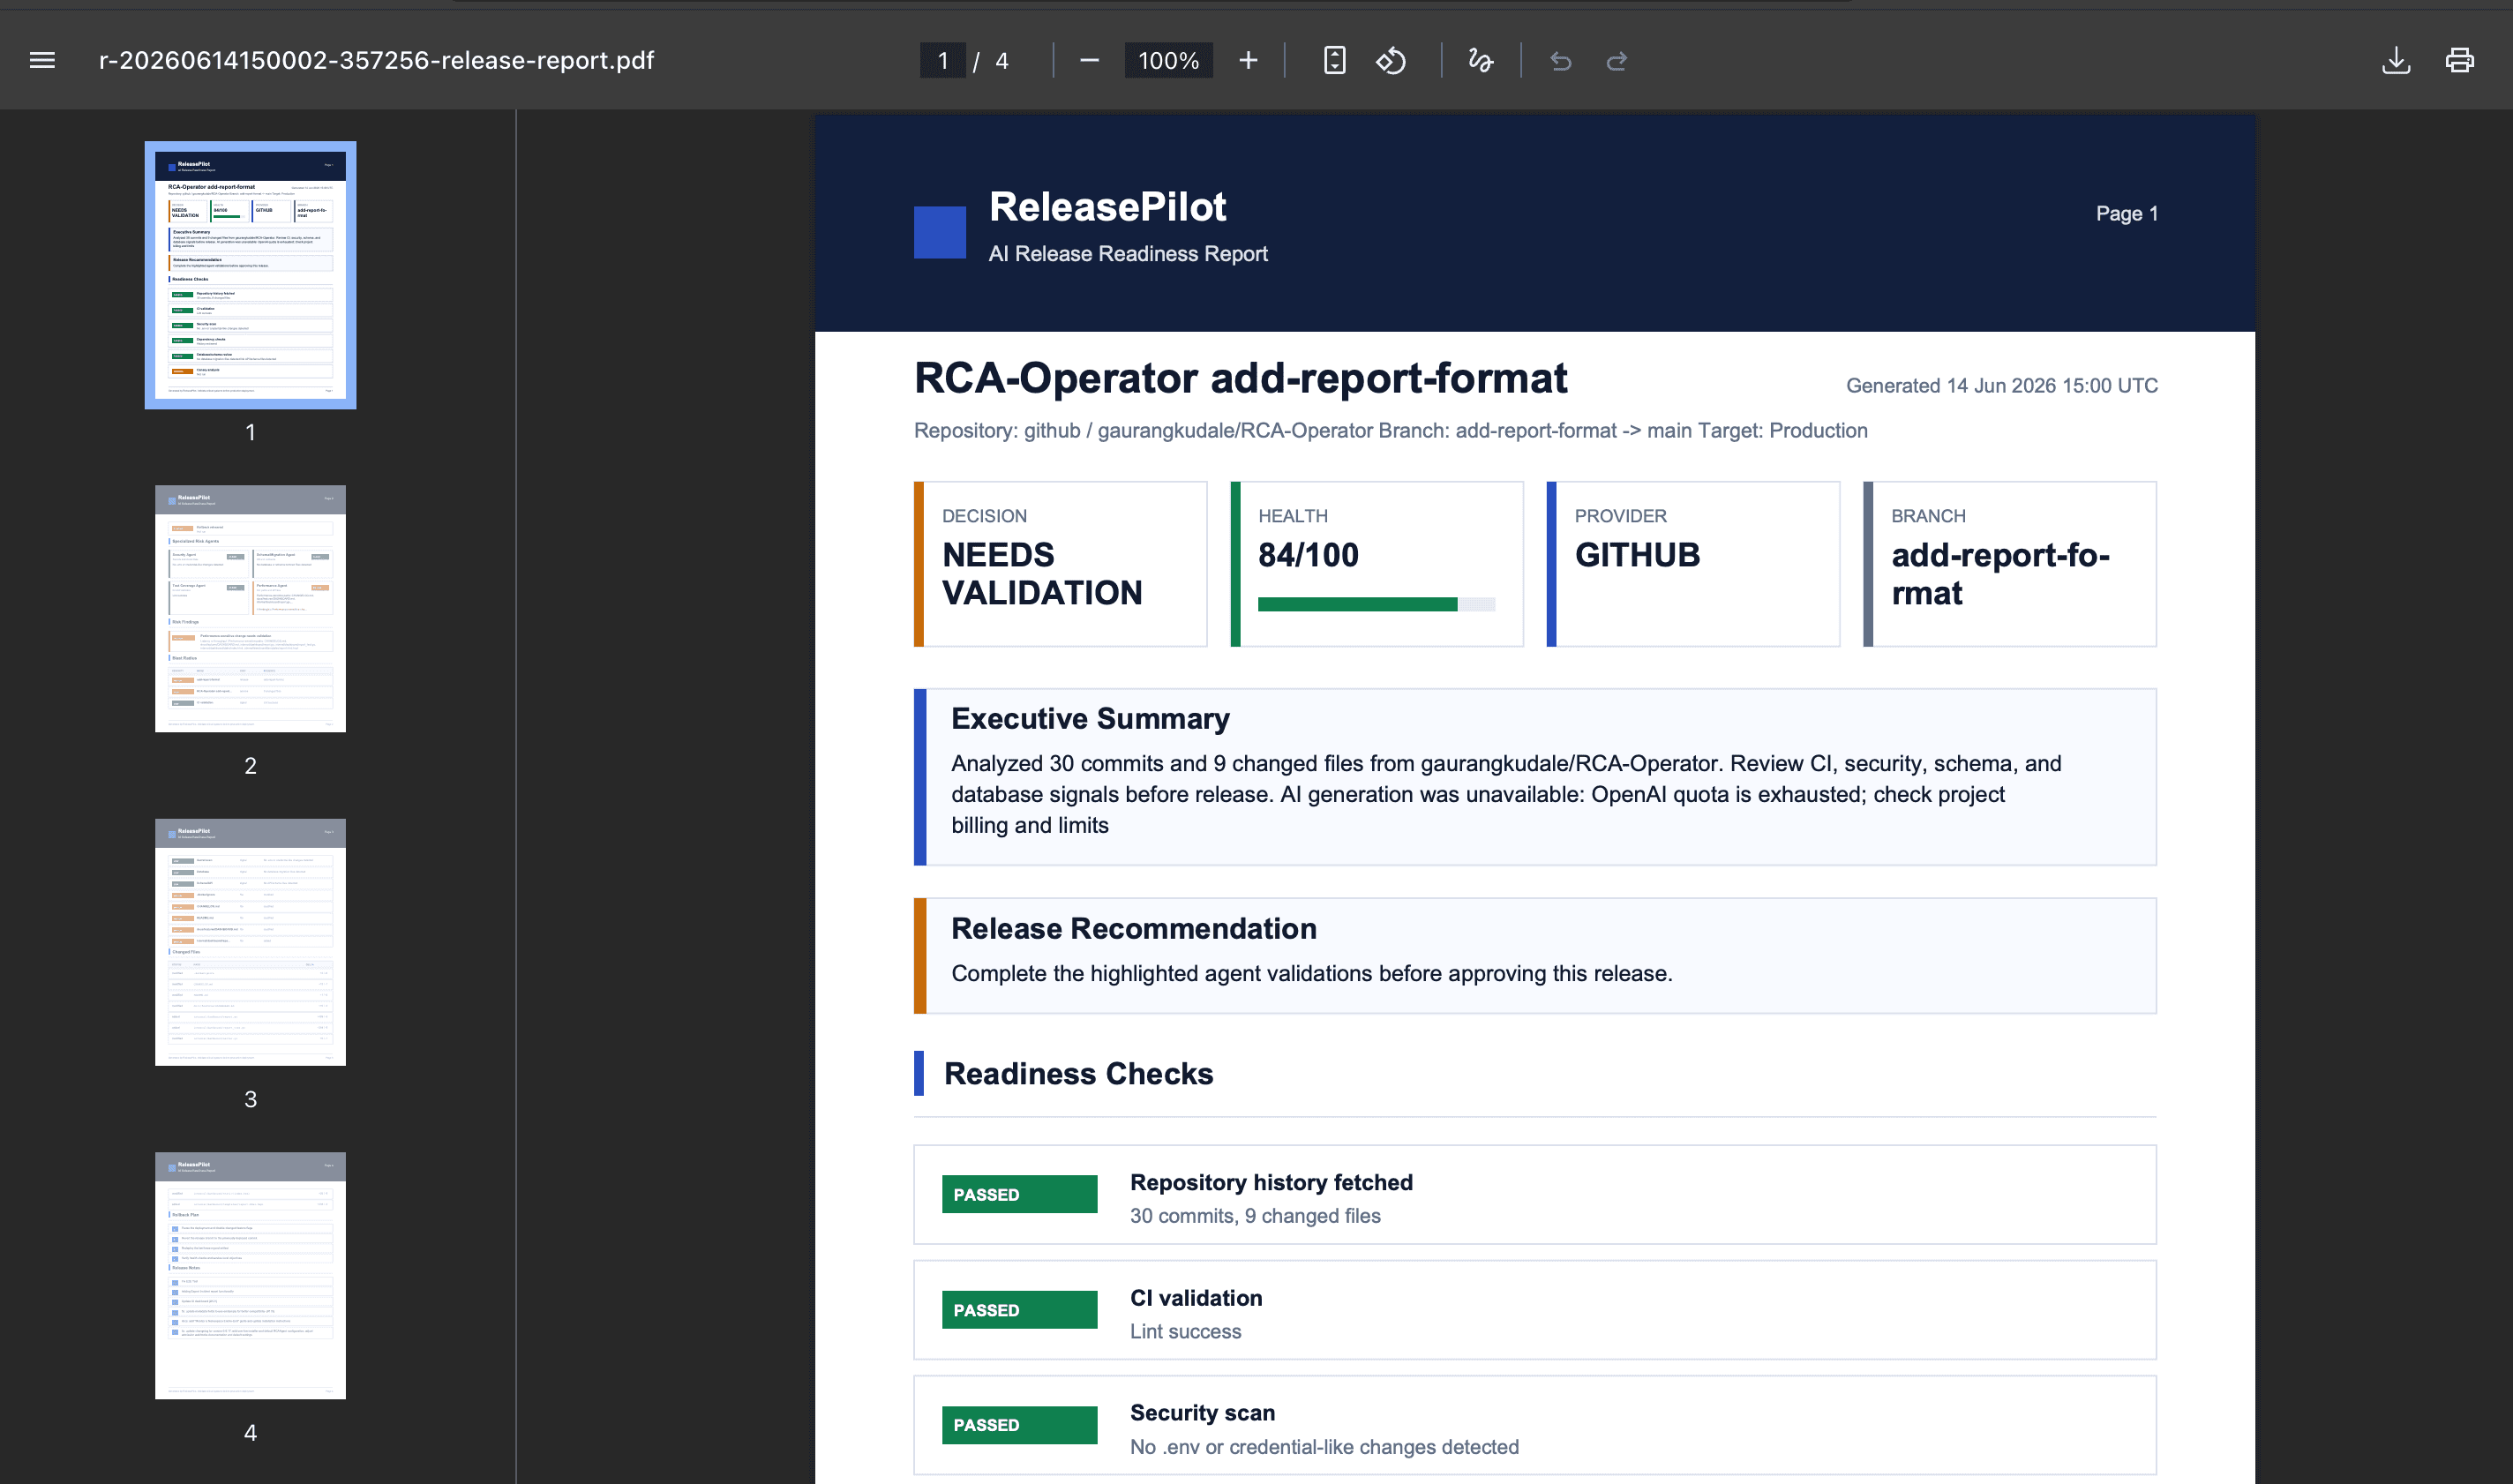Click the 84/100 health score
The width and height of the screenshot is (2513, 1484).
(x=1308, y=555)
